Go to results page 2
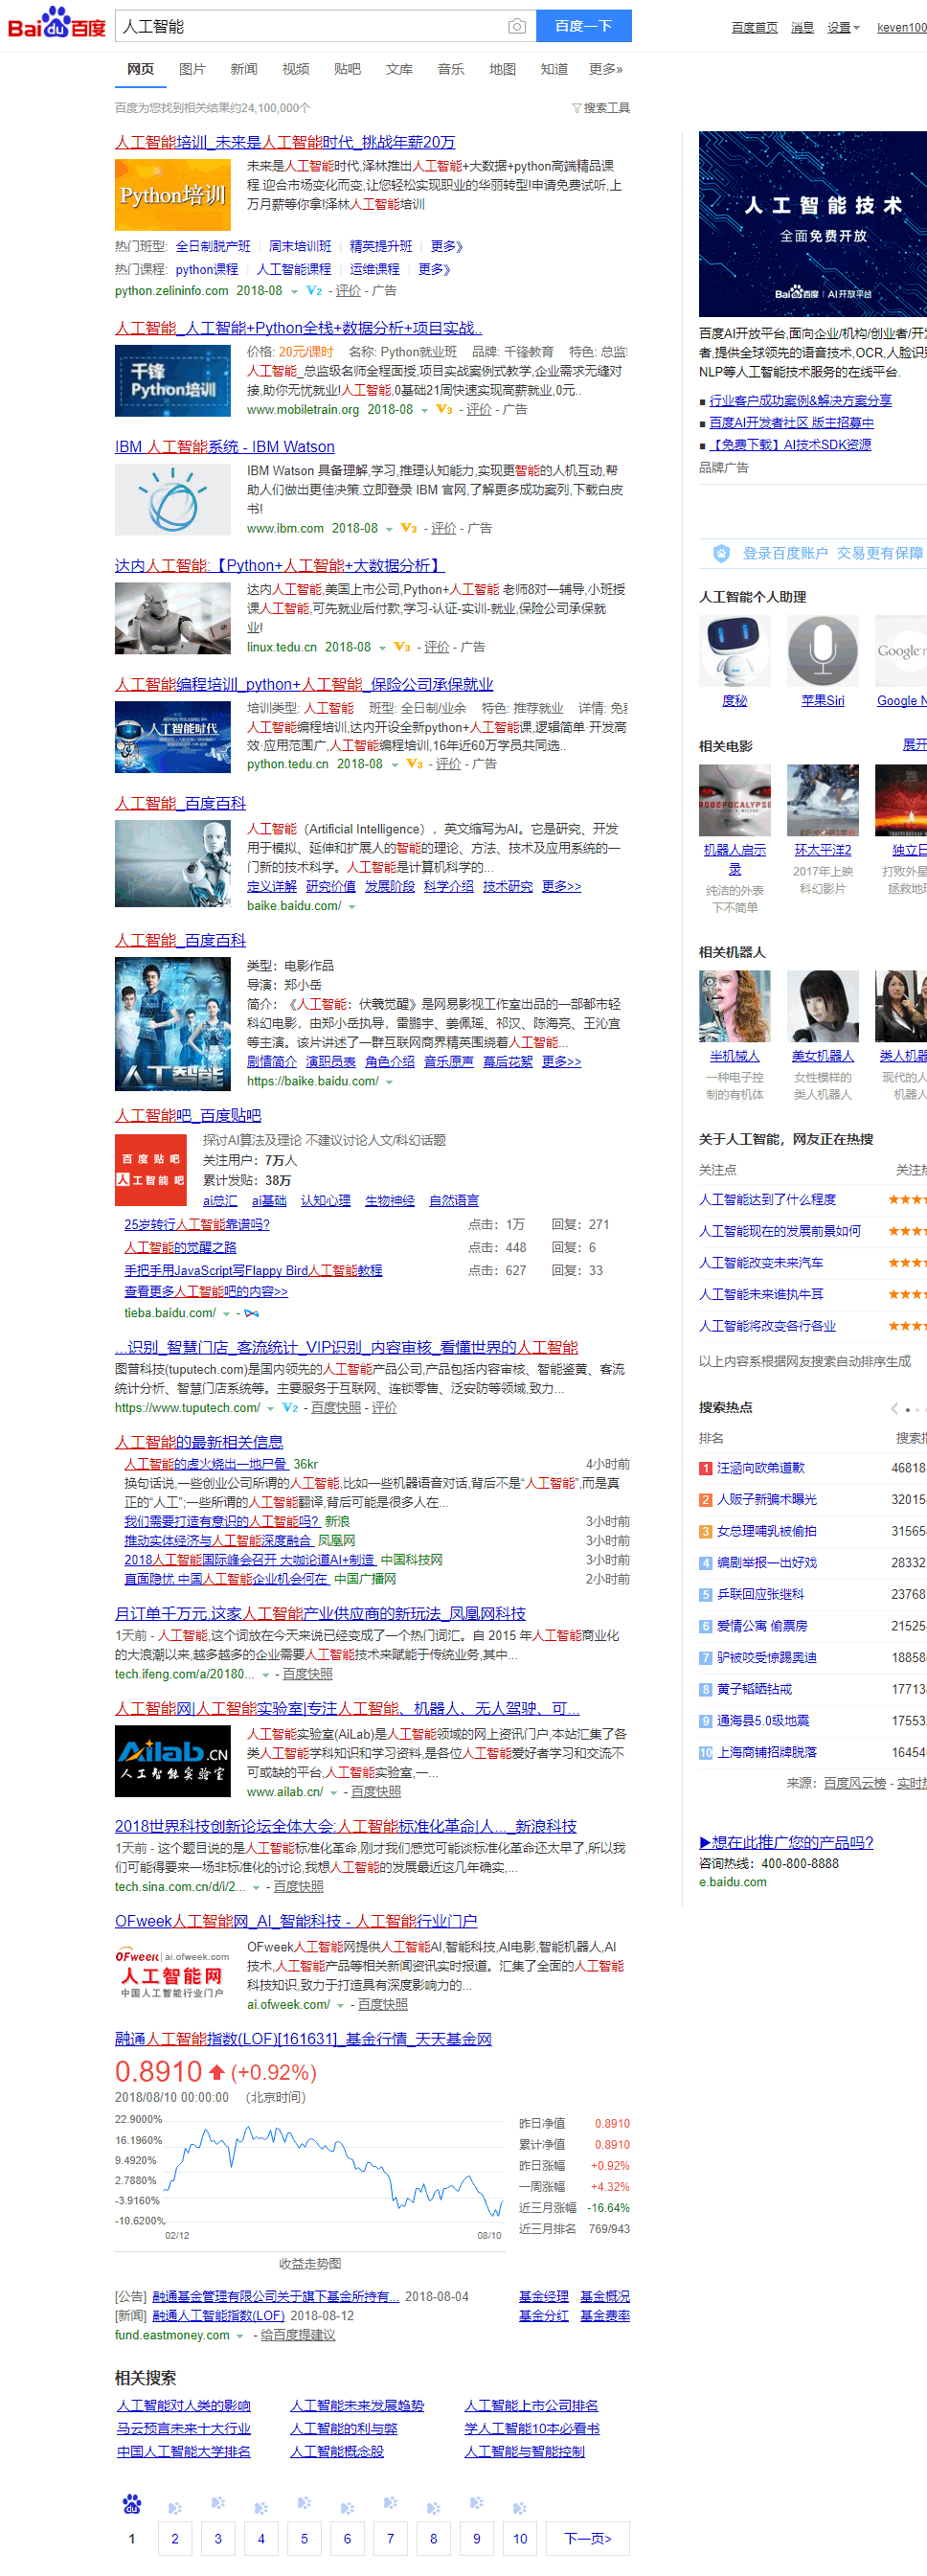 (x=175, y=2538)
